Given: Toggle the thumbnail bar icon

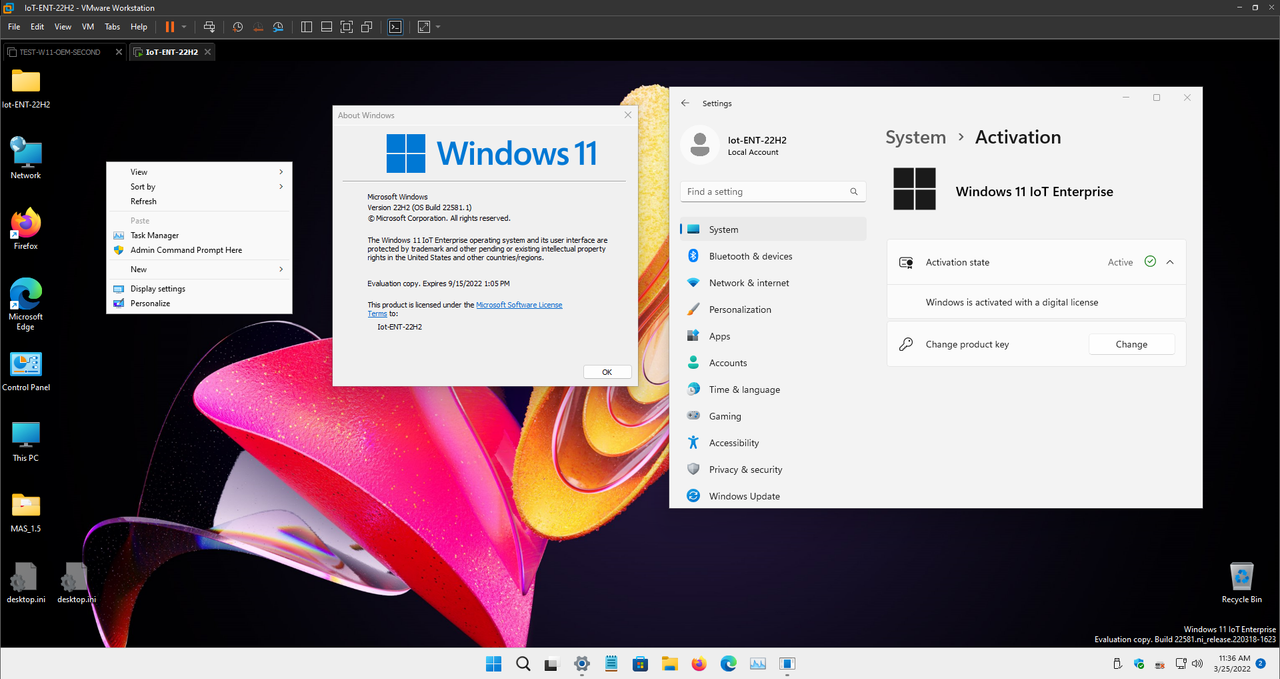Looking at the screenshot, I should click(326, 27).
